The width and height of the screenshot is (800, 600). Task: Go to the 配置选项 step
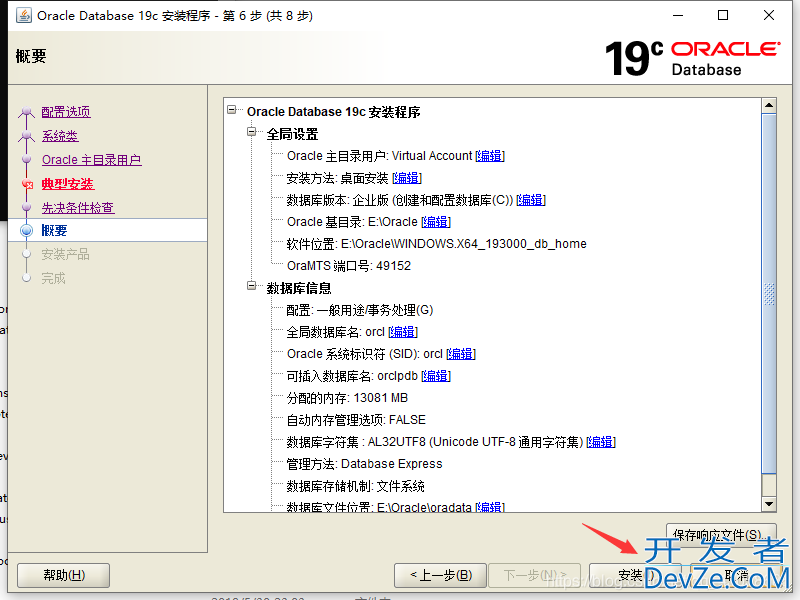click(66, 112)
